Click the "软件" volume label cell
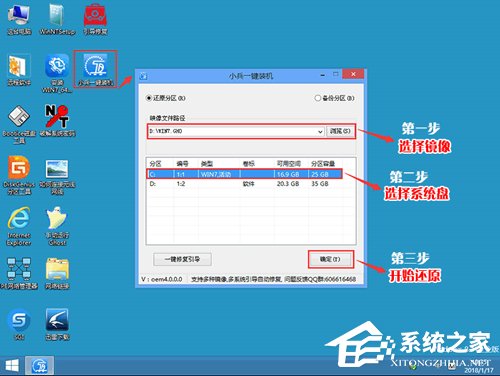500x376 pixels. pyautogui.click(x=248, y=184)
